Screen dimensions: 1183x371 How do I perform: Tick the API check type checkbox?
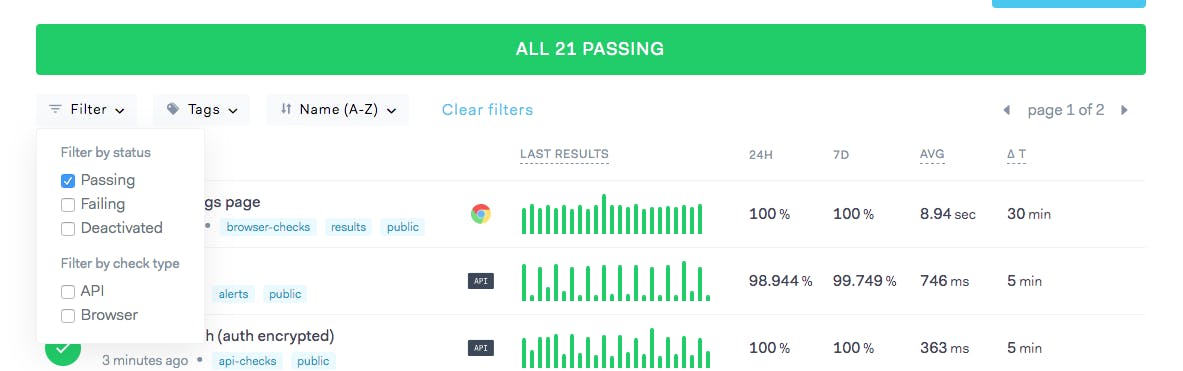tap(68, 292)
